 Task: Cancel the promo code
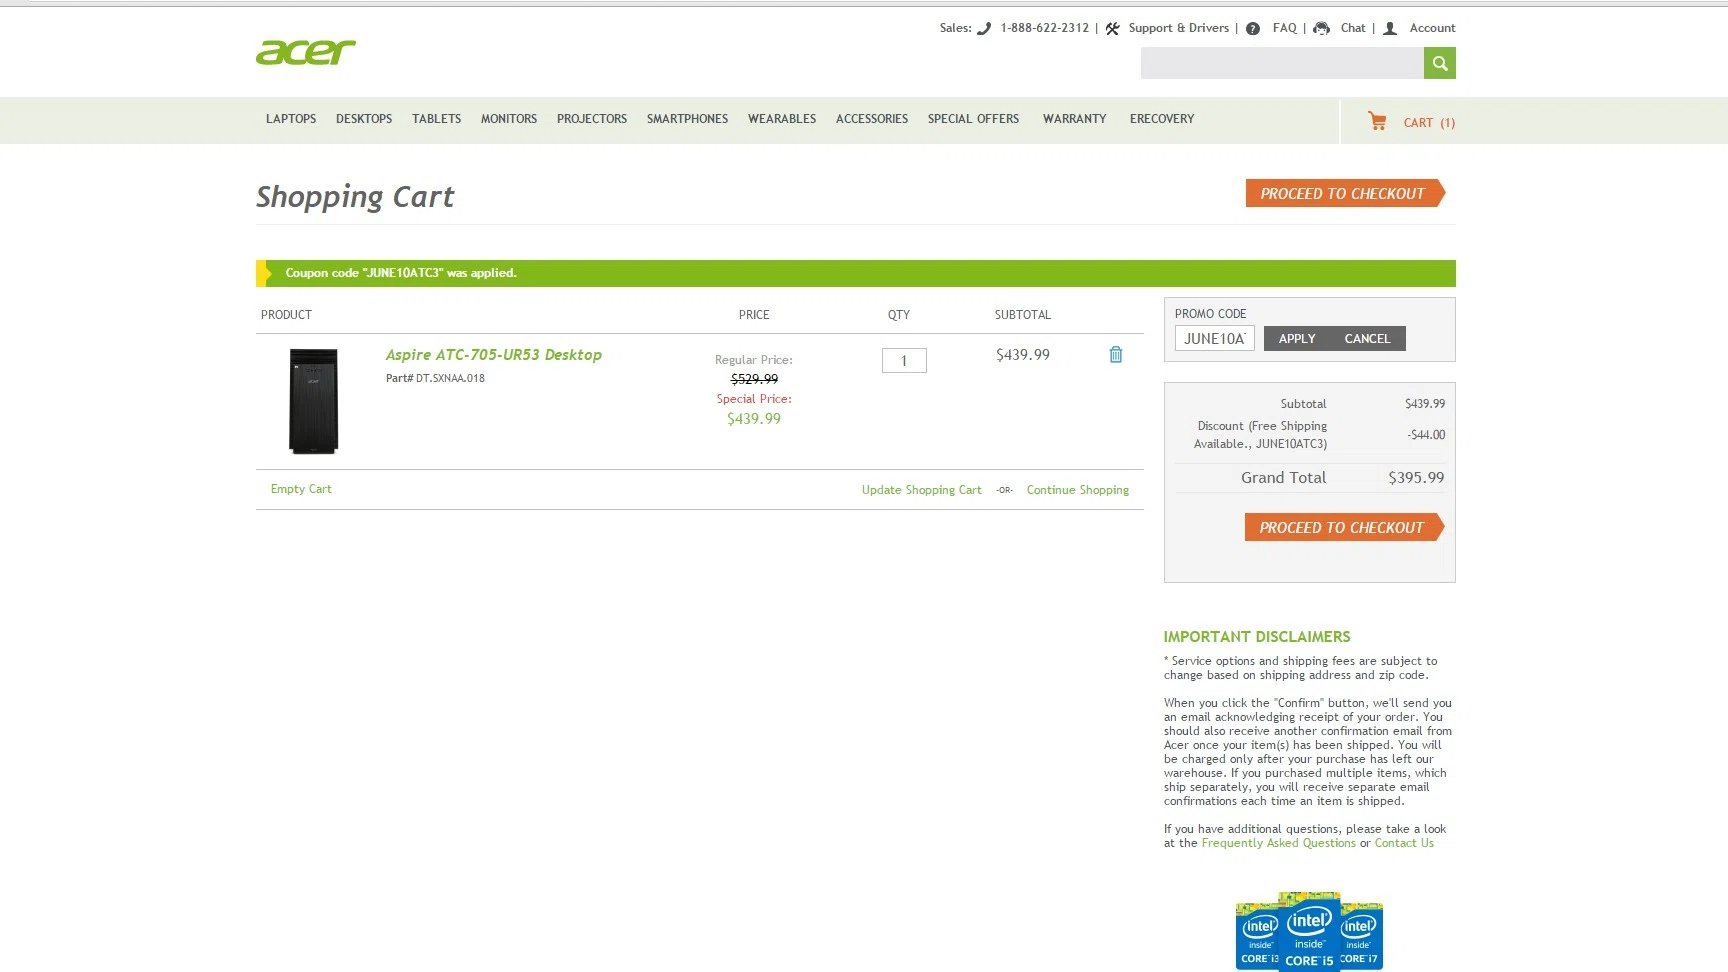(1367, 339)
